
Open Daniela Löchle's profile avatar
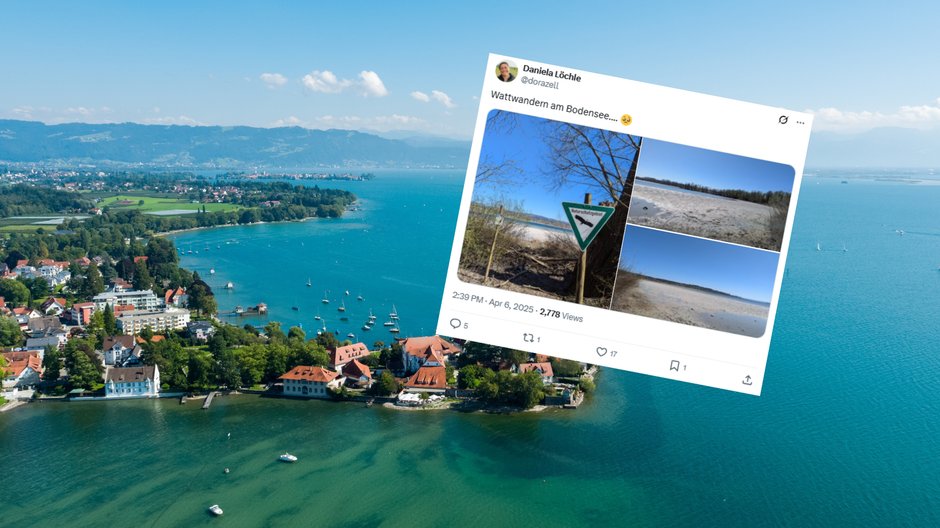tap(507, 71)
